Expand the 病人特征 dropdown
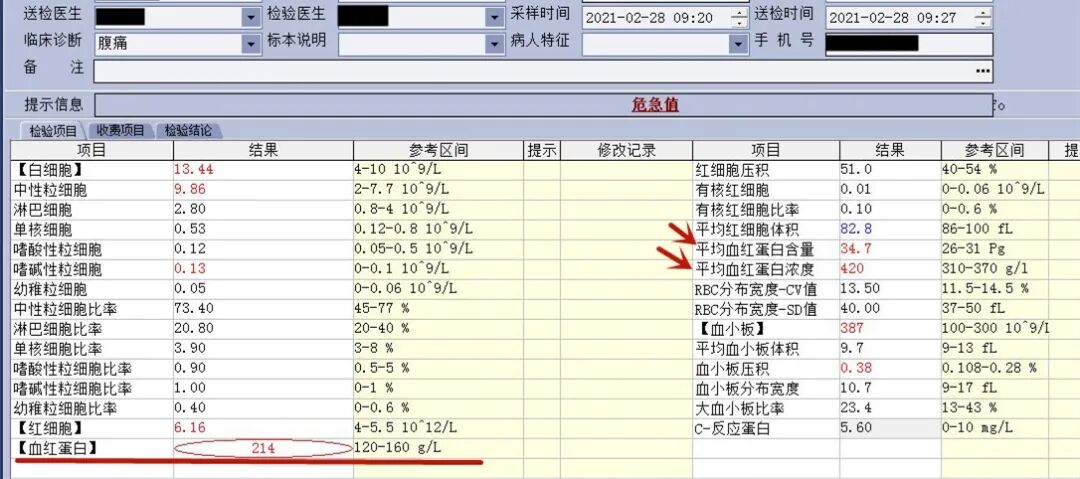This screenshot has width=1080, height=479. point(738,44)
